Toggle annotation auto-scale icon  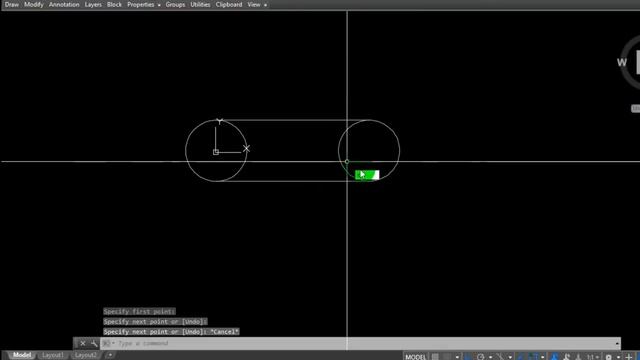pos(567,357)
